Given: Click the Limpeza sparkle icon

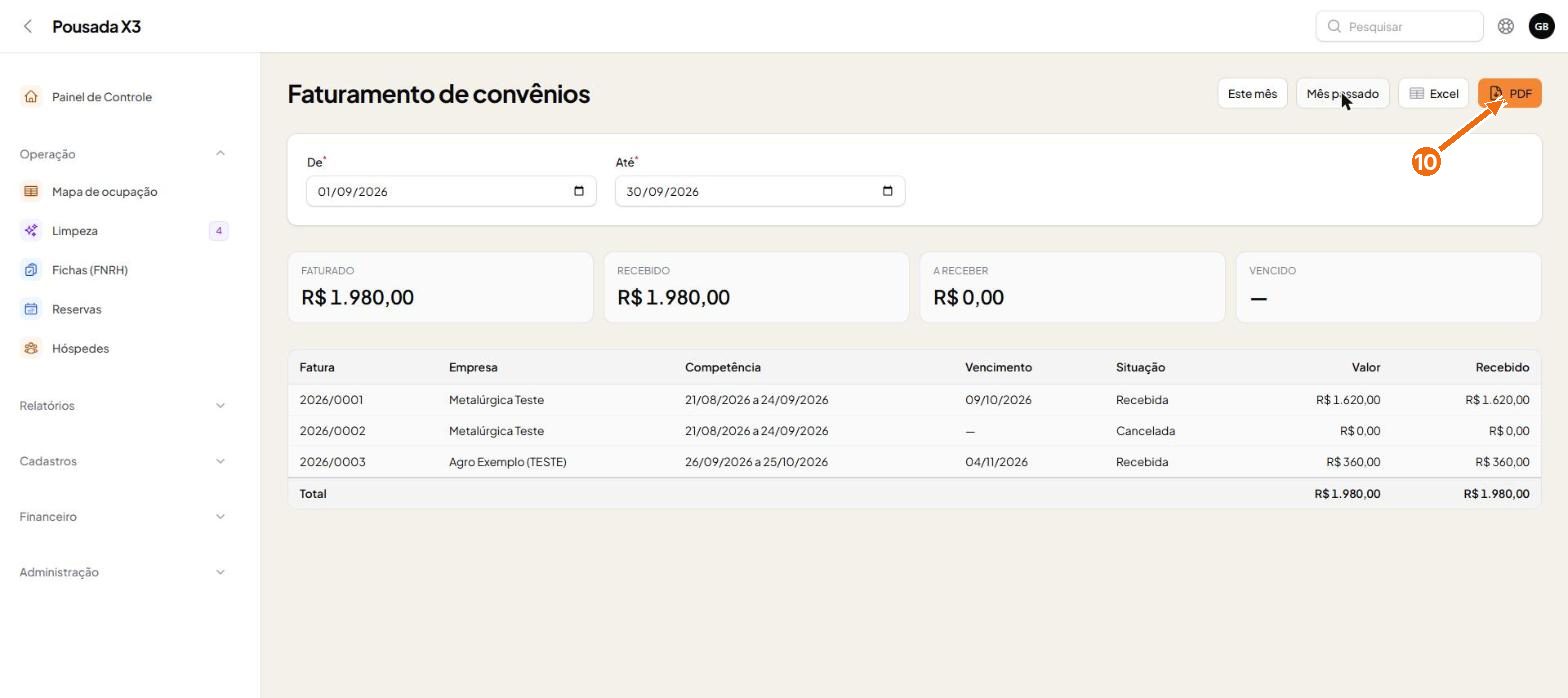Looking at the screenshot, I should tap(31, 231).
